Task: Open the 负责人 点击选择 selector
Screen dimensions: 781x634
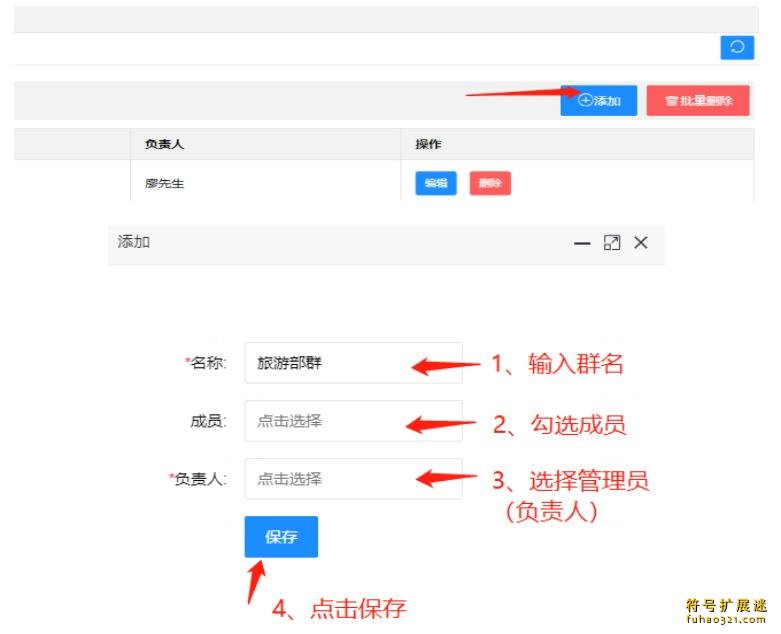Action: tap(353, 479)
